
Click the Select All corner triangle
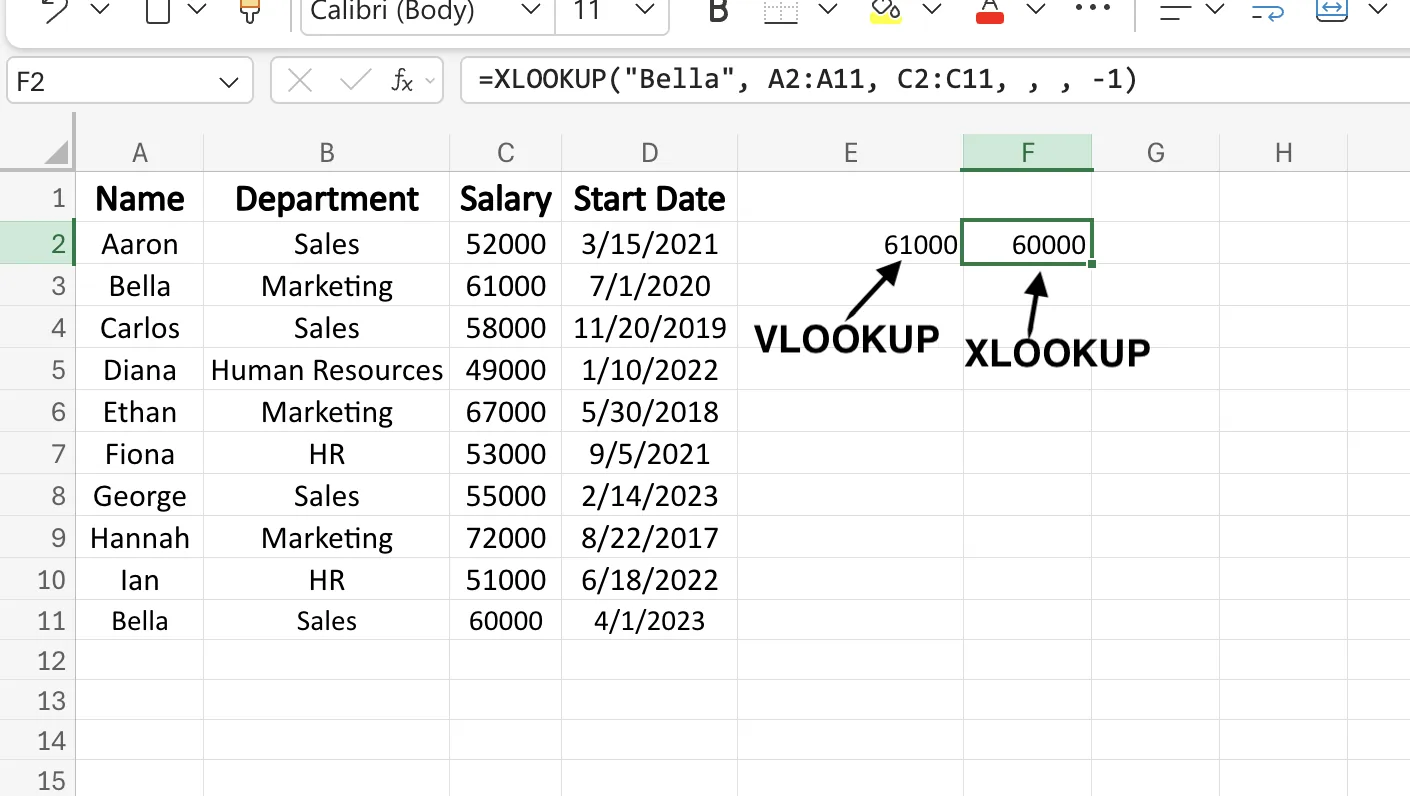coord(57,152)
